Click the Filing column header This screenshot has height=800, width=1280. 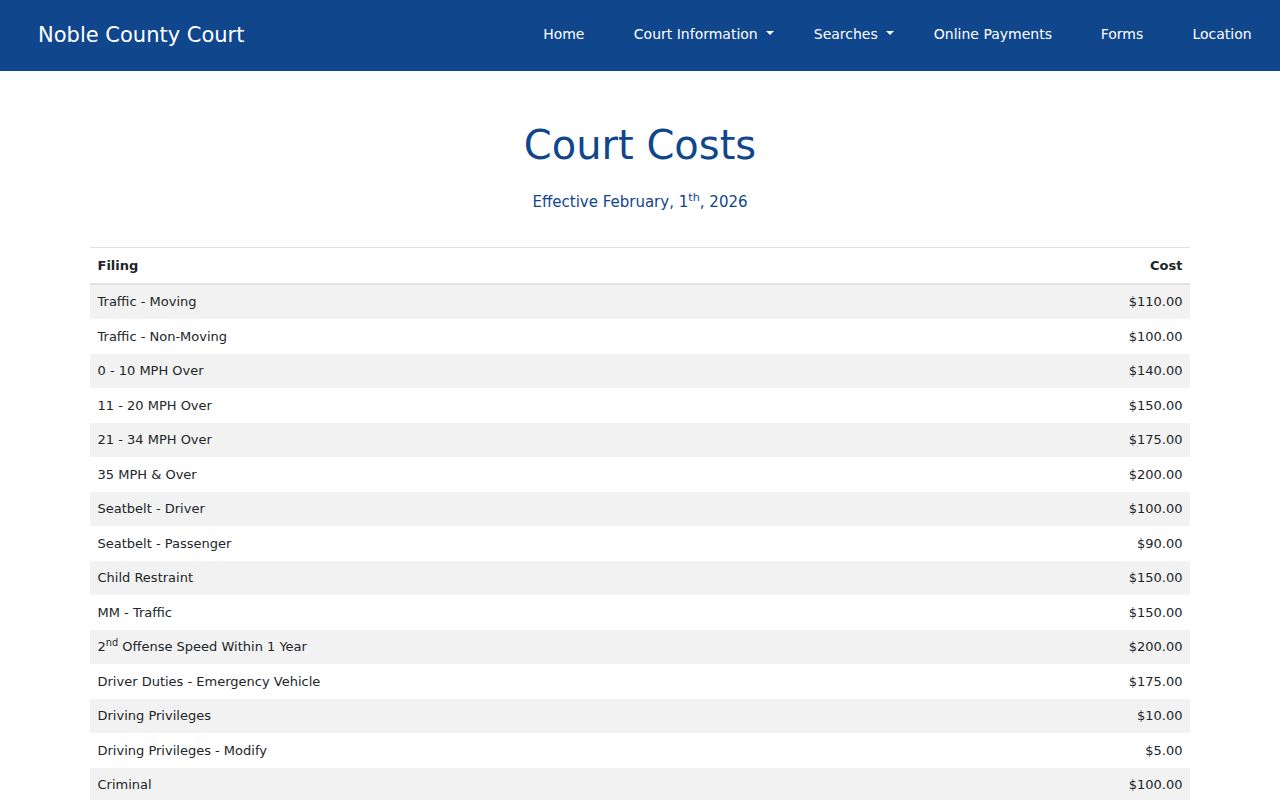pyautogui.click(x=118, y=266)
